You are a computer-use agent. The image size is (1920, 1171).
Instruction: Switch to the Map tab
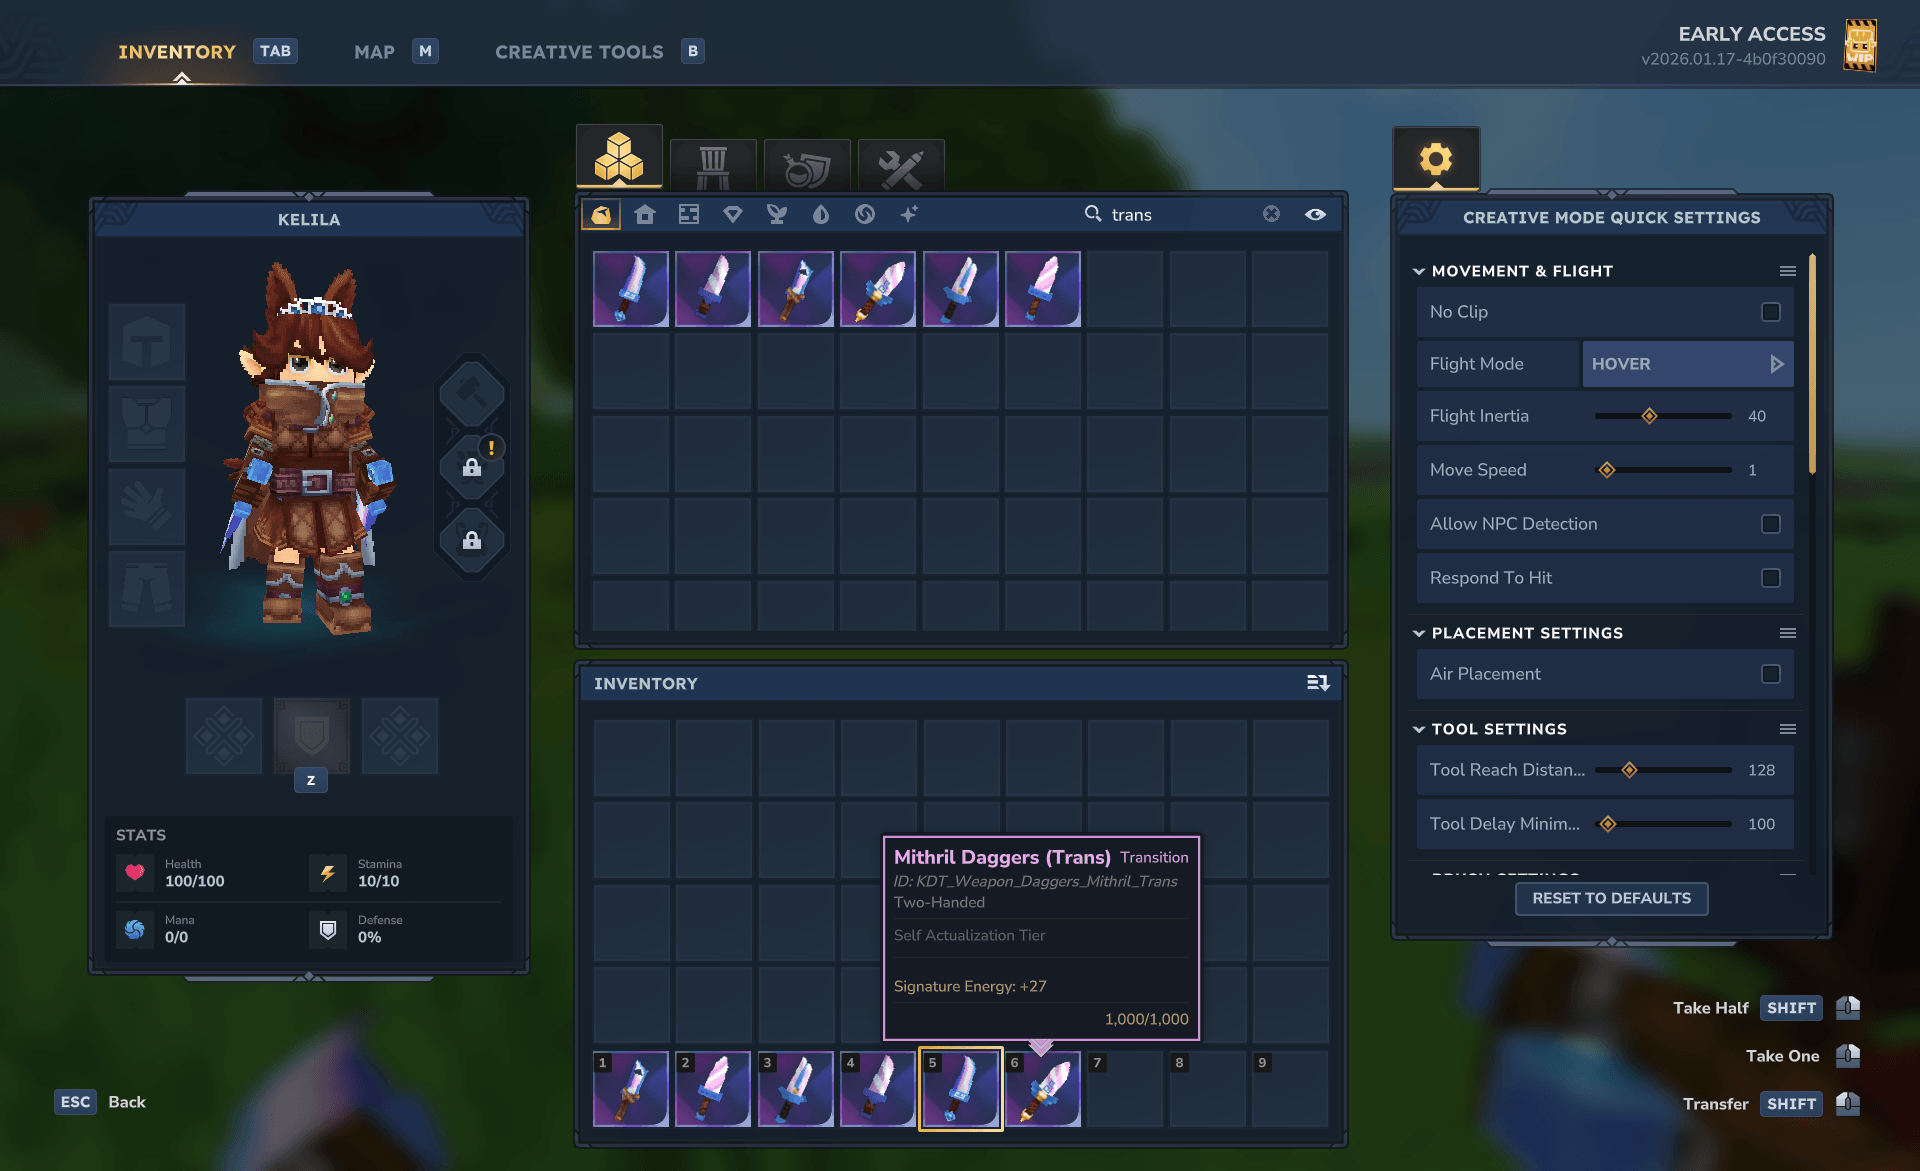[375, 52]
